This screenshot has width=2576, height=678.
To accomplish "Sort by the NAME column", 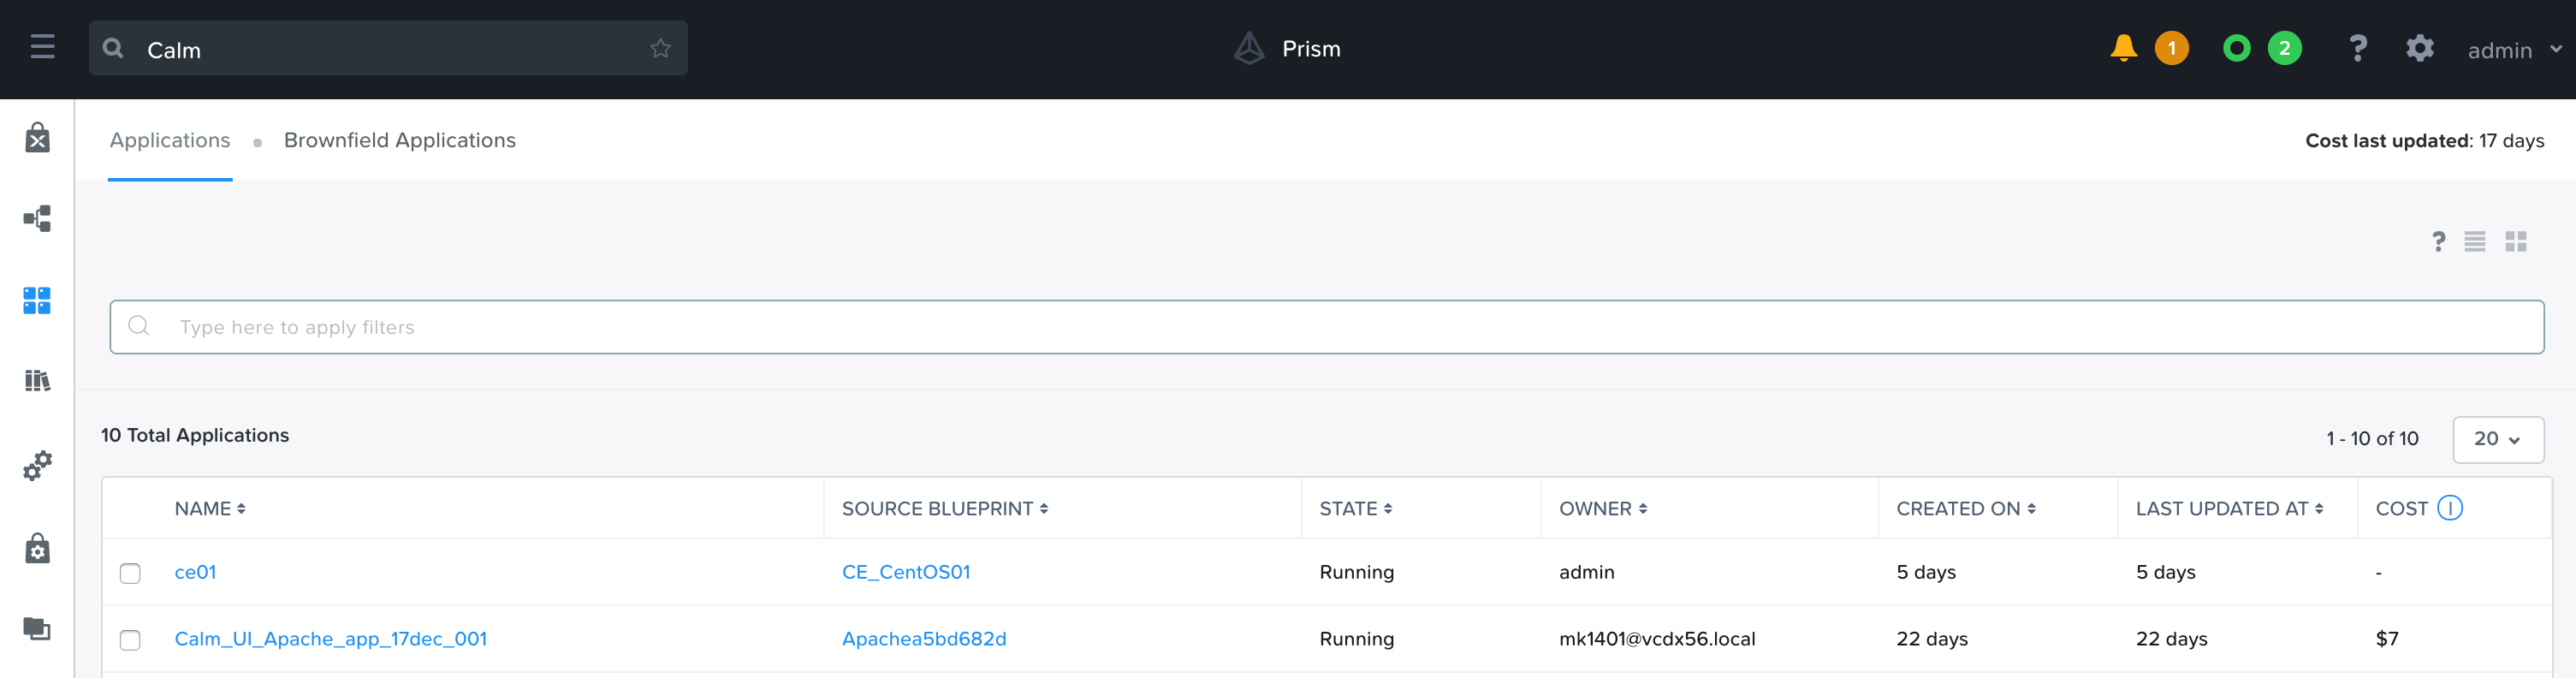I will click(210, 508).
